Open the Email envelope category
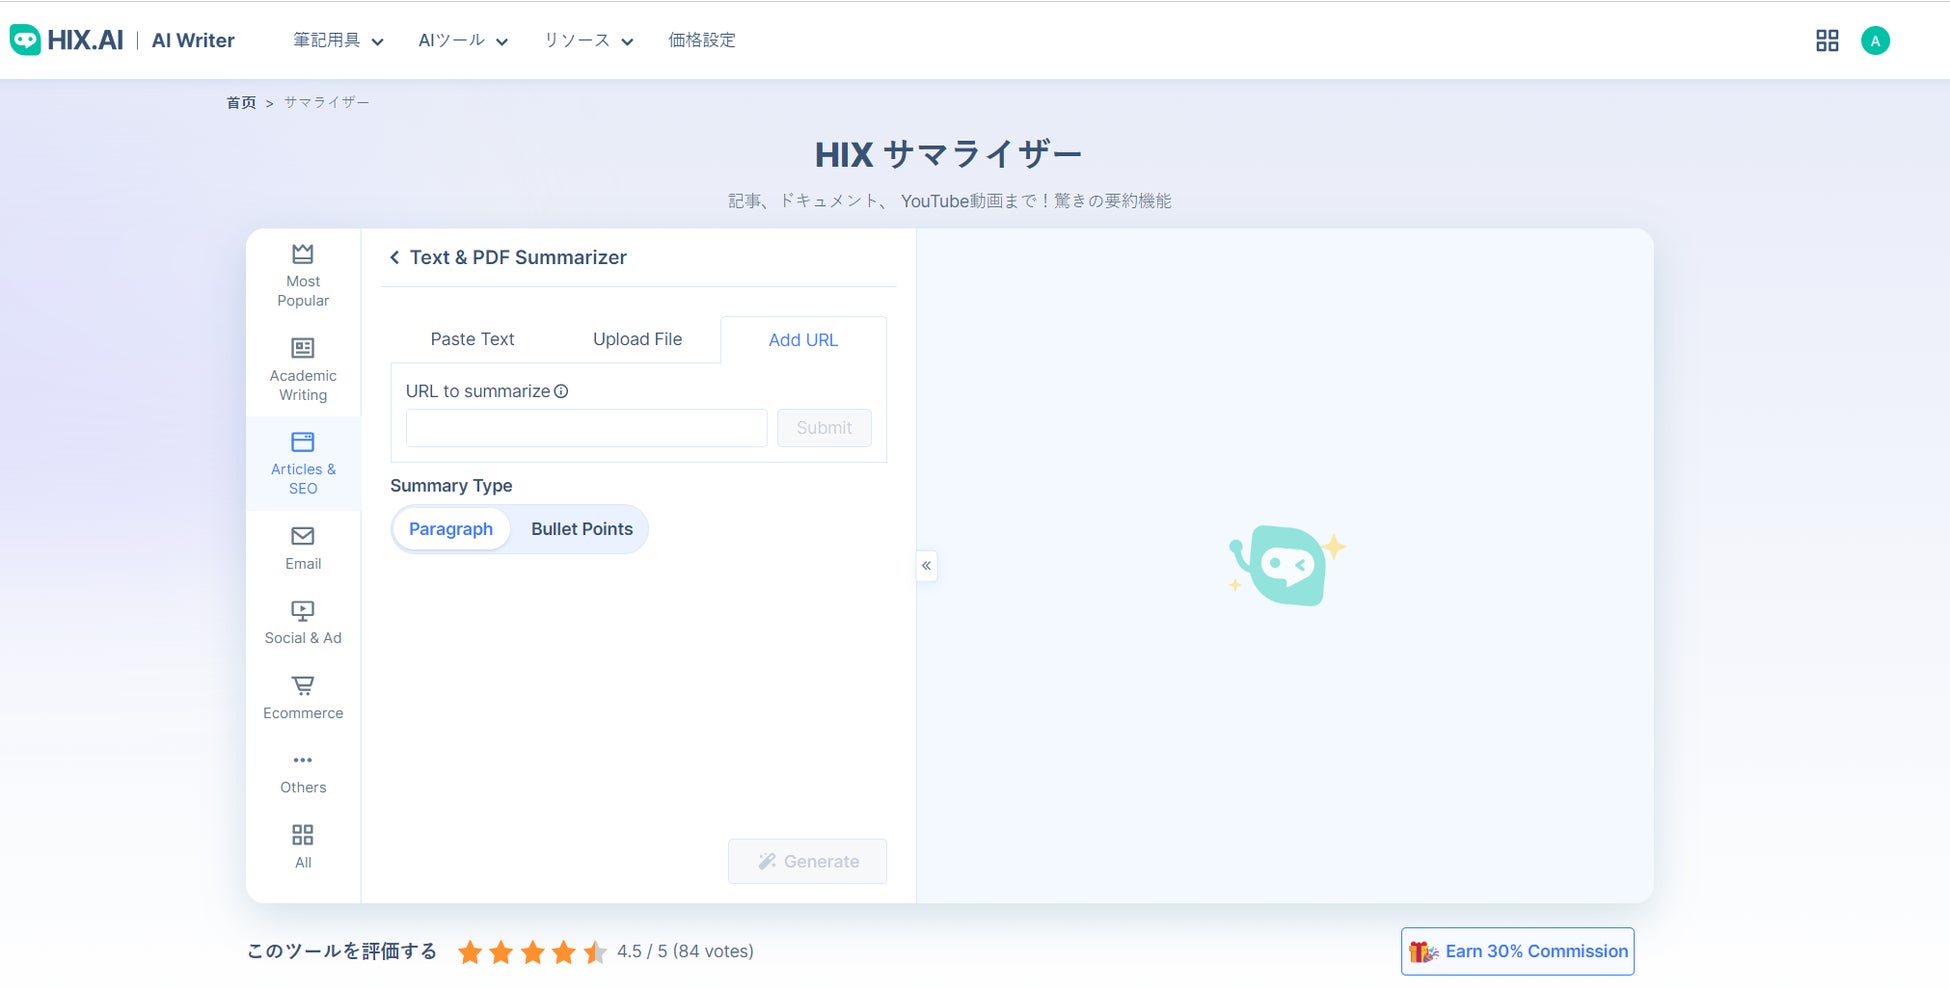 pyautogui.click(x=303, y=536)
